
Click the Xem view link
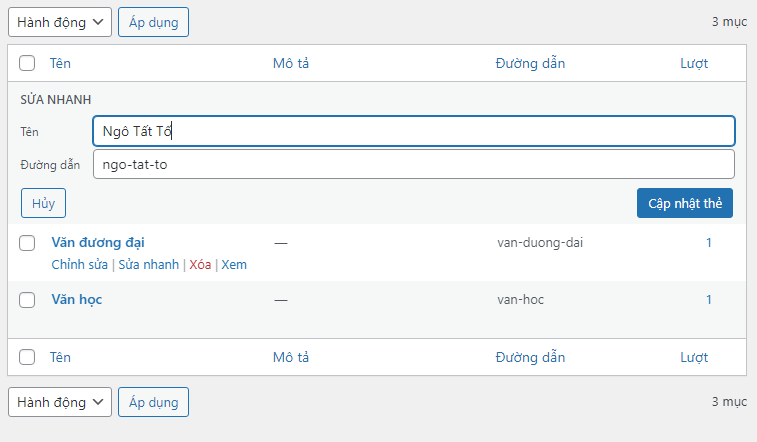[x=234, y=265]
